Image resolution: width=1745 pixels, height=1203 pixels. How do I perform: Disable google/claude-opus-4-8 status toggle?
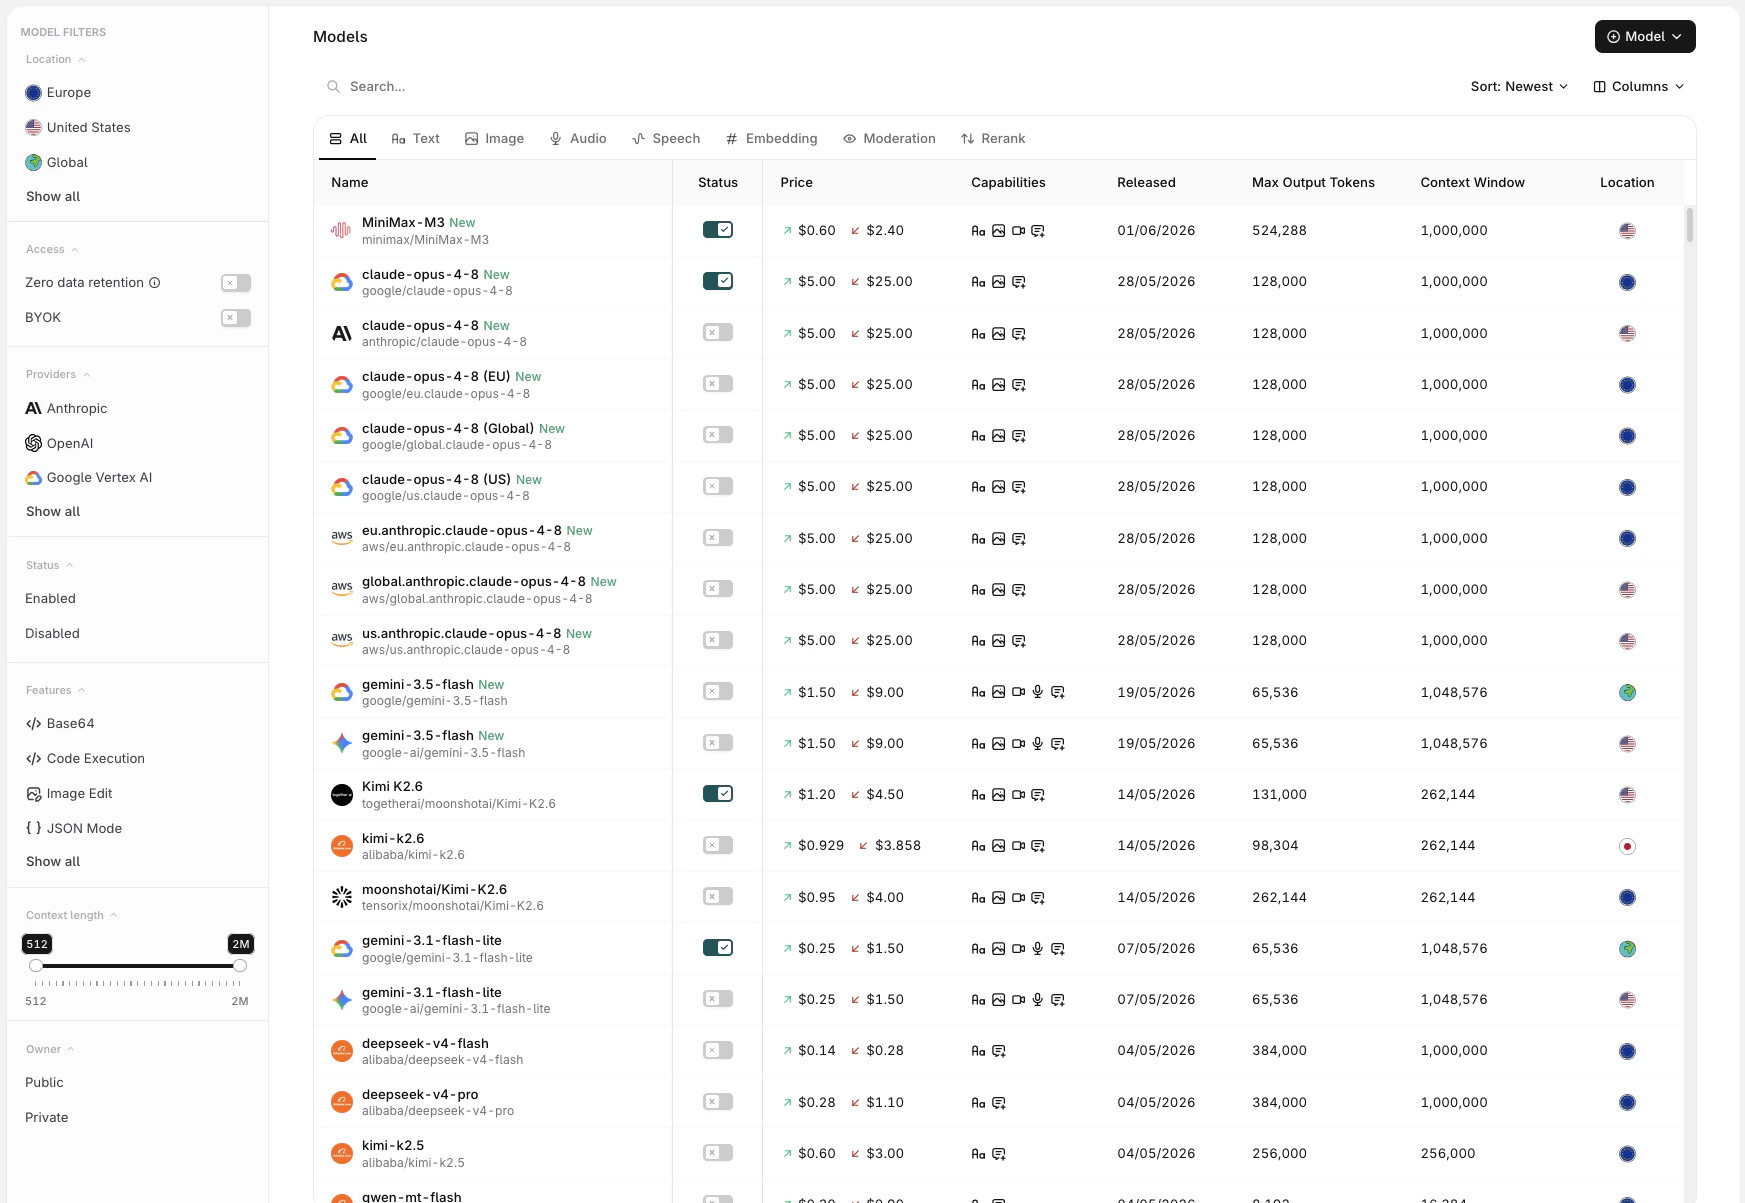click(718, 281)
